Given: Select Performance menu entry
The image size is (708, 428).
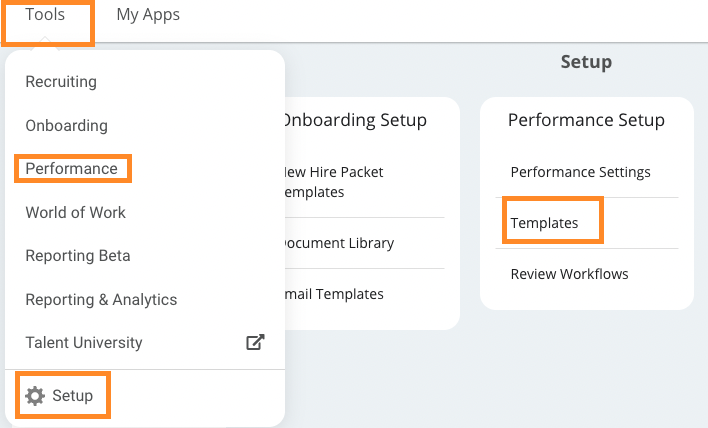Looking at the screenshot, I should 71,168.
